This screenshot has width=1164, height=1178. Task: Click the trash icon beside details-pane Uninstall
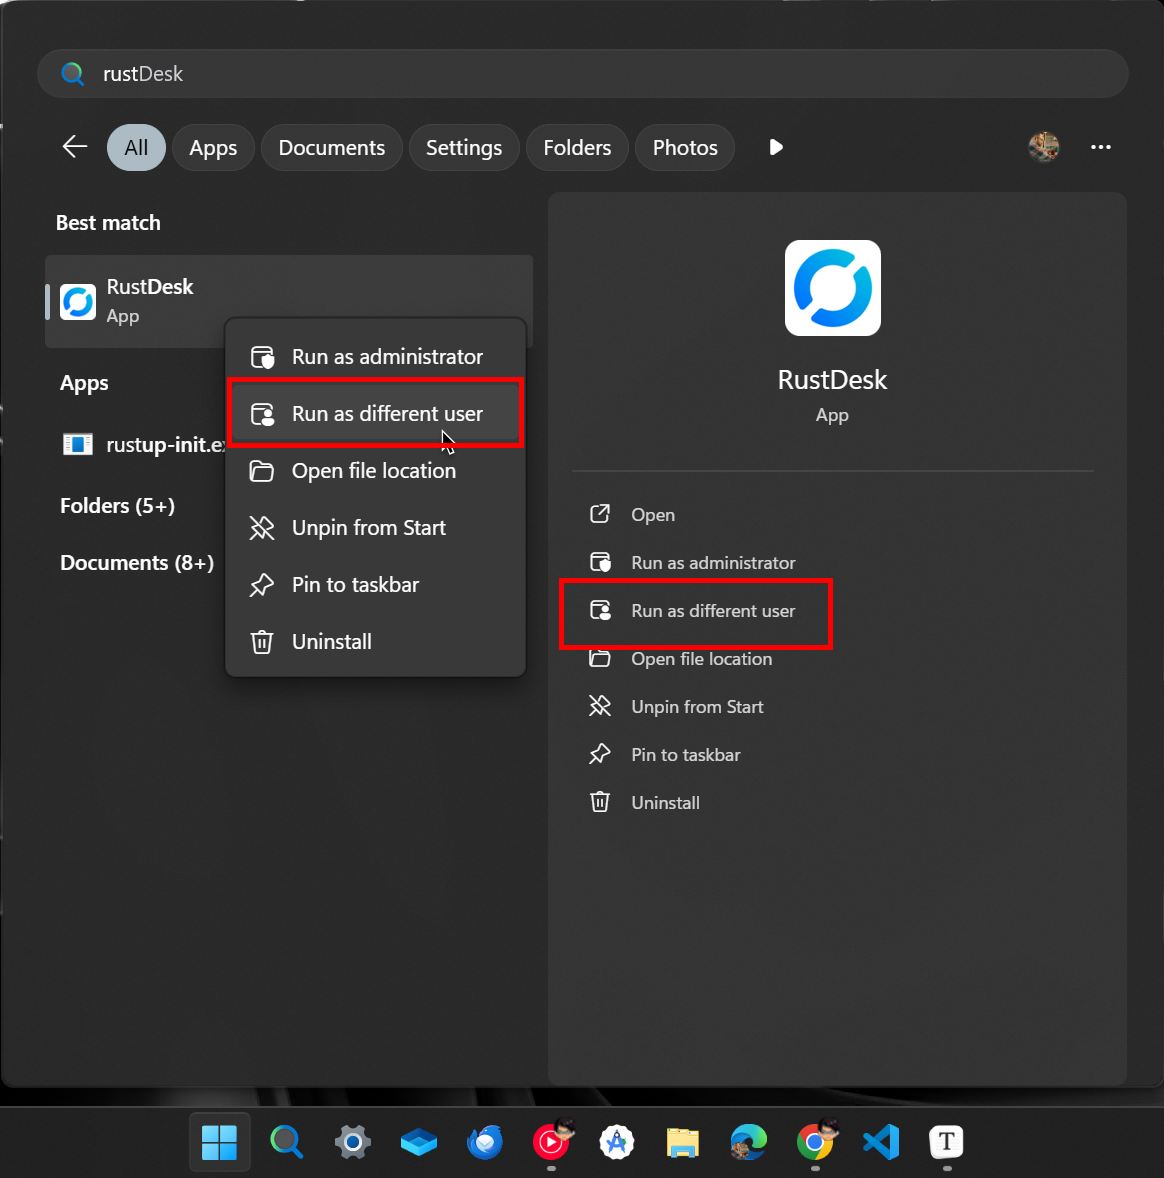600,802
